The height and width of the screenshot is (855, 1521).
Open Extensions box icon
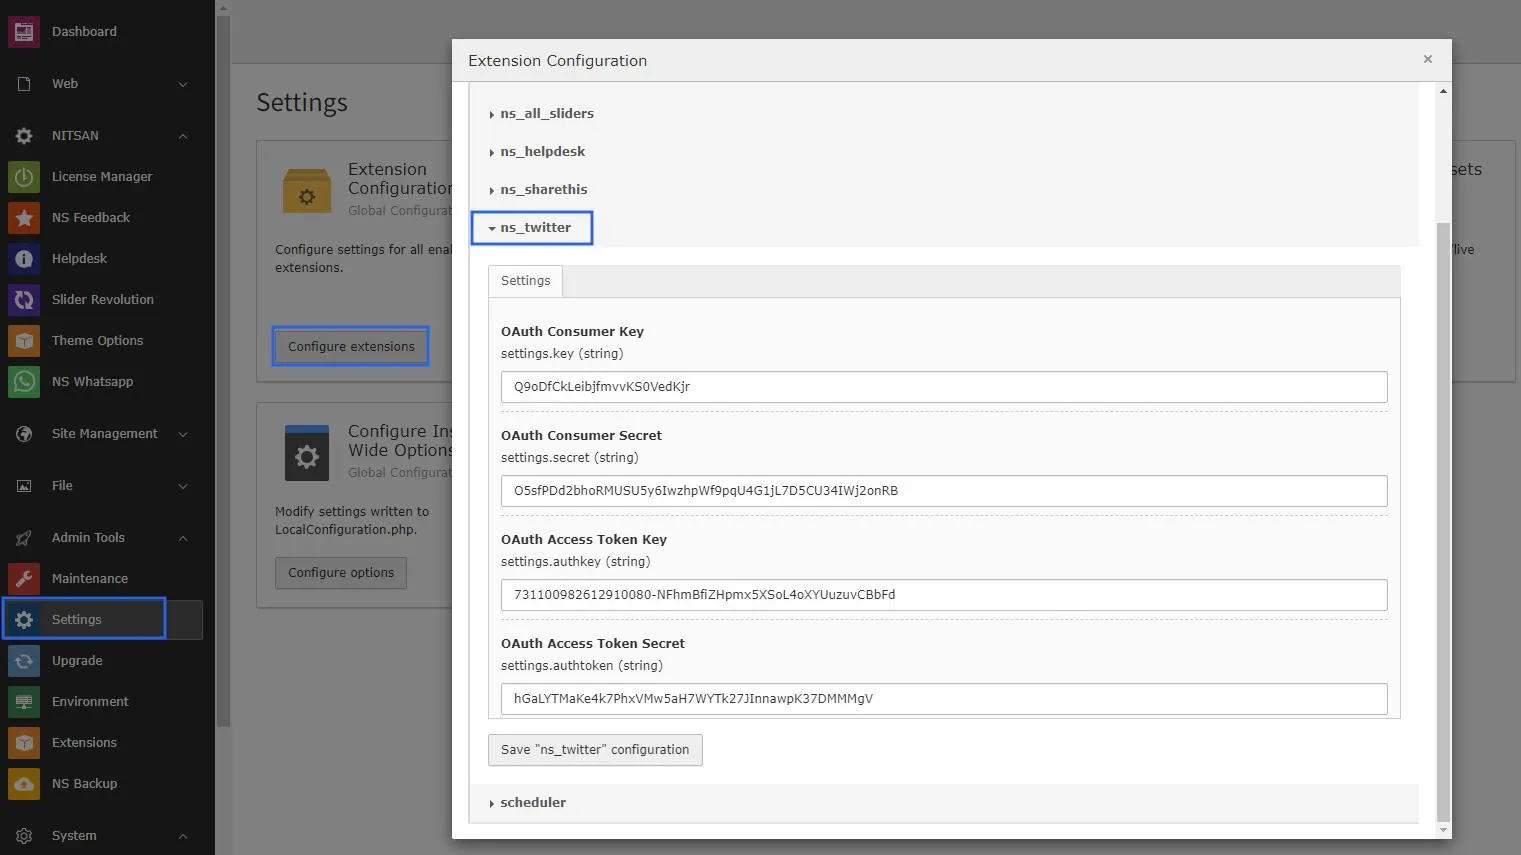click(x=24, y=742)
